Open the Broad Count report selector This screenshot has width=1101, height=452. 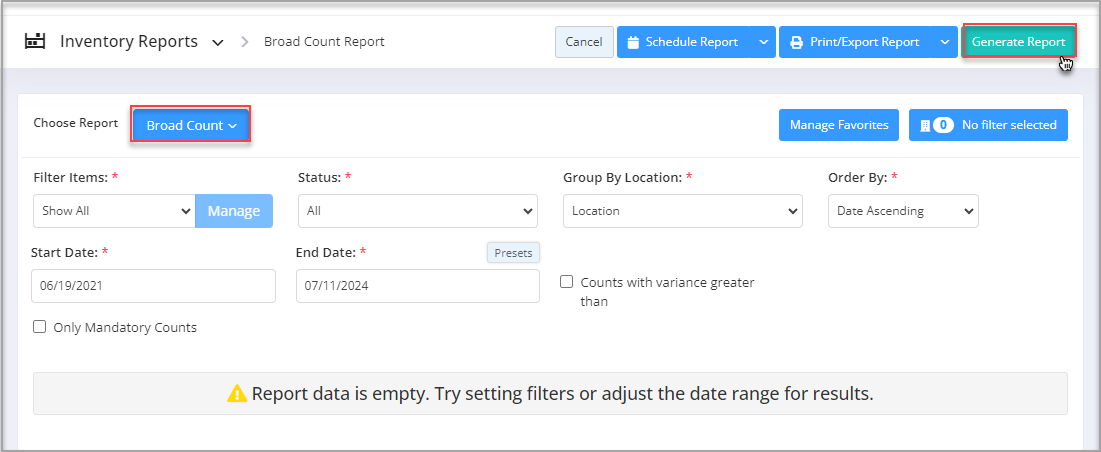coord(191,126)
